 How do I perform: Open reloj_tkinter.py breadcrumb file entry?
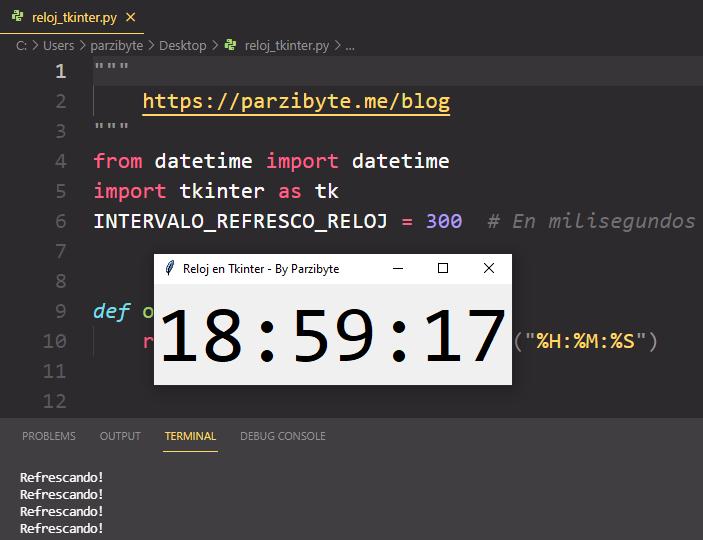tap(287, 46)
